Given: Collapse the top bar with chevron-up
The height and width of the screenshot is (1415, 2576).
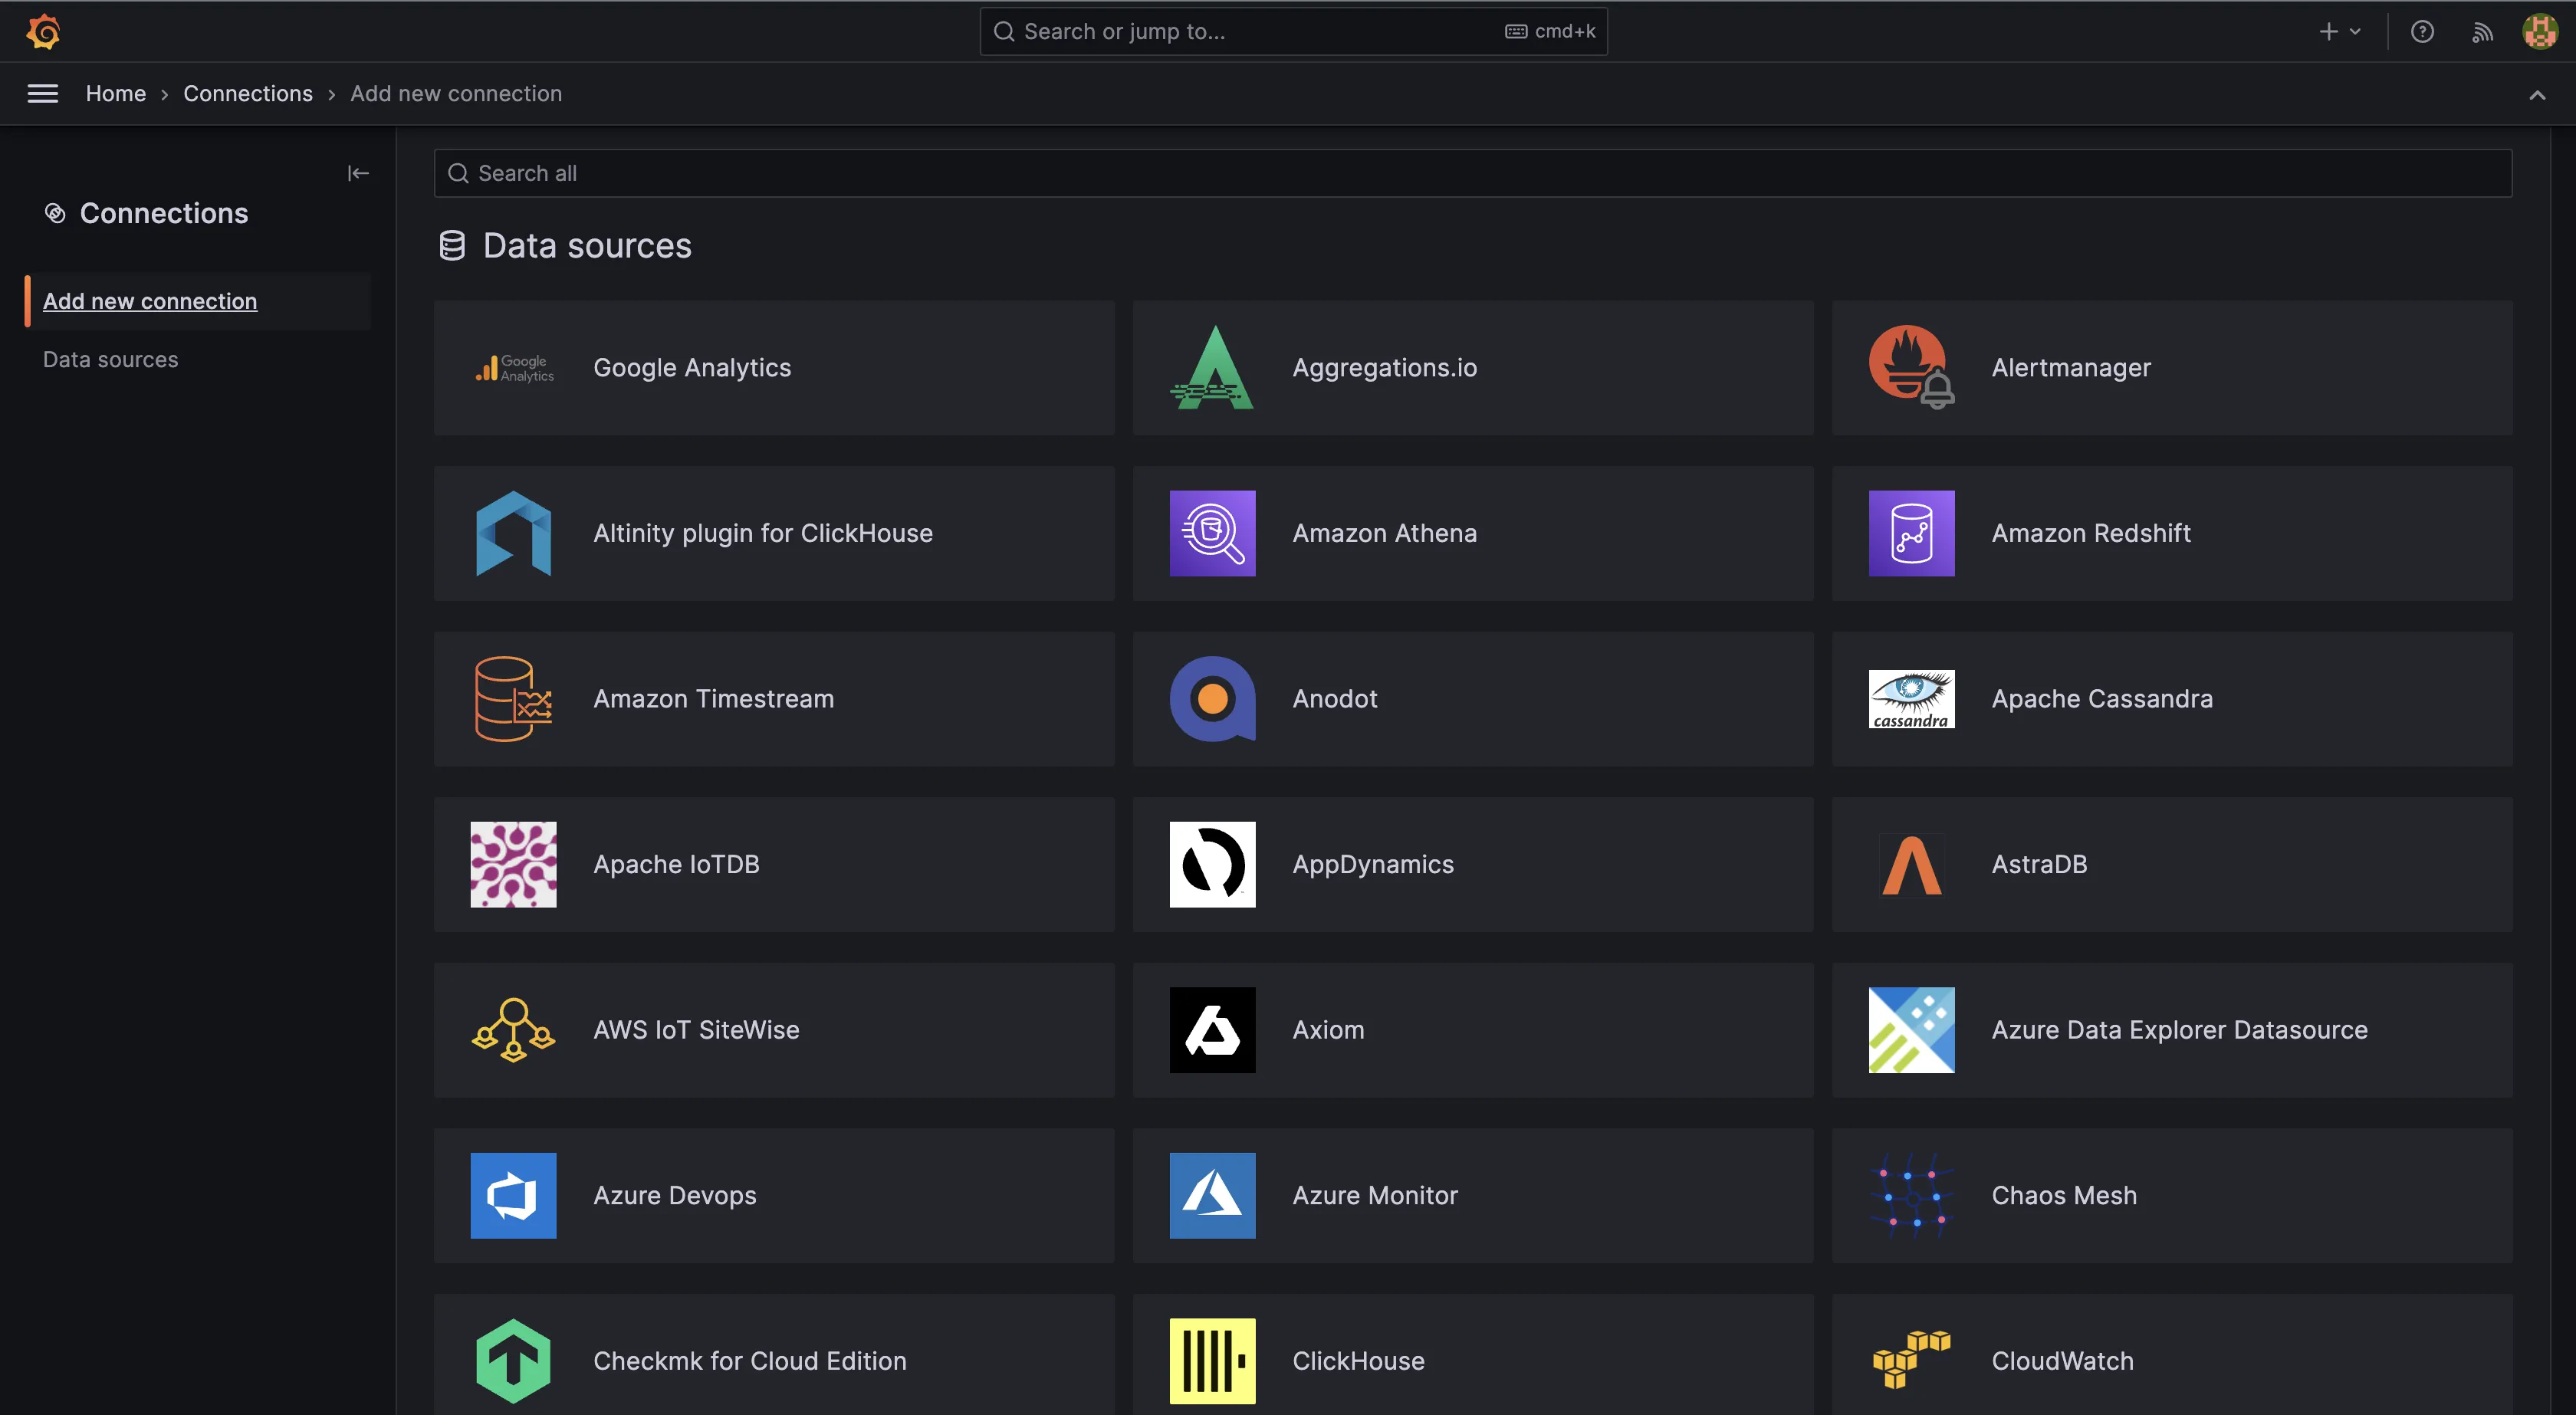Looking at the screenshot, I should tap(2536, 95).
